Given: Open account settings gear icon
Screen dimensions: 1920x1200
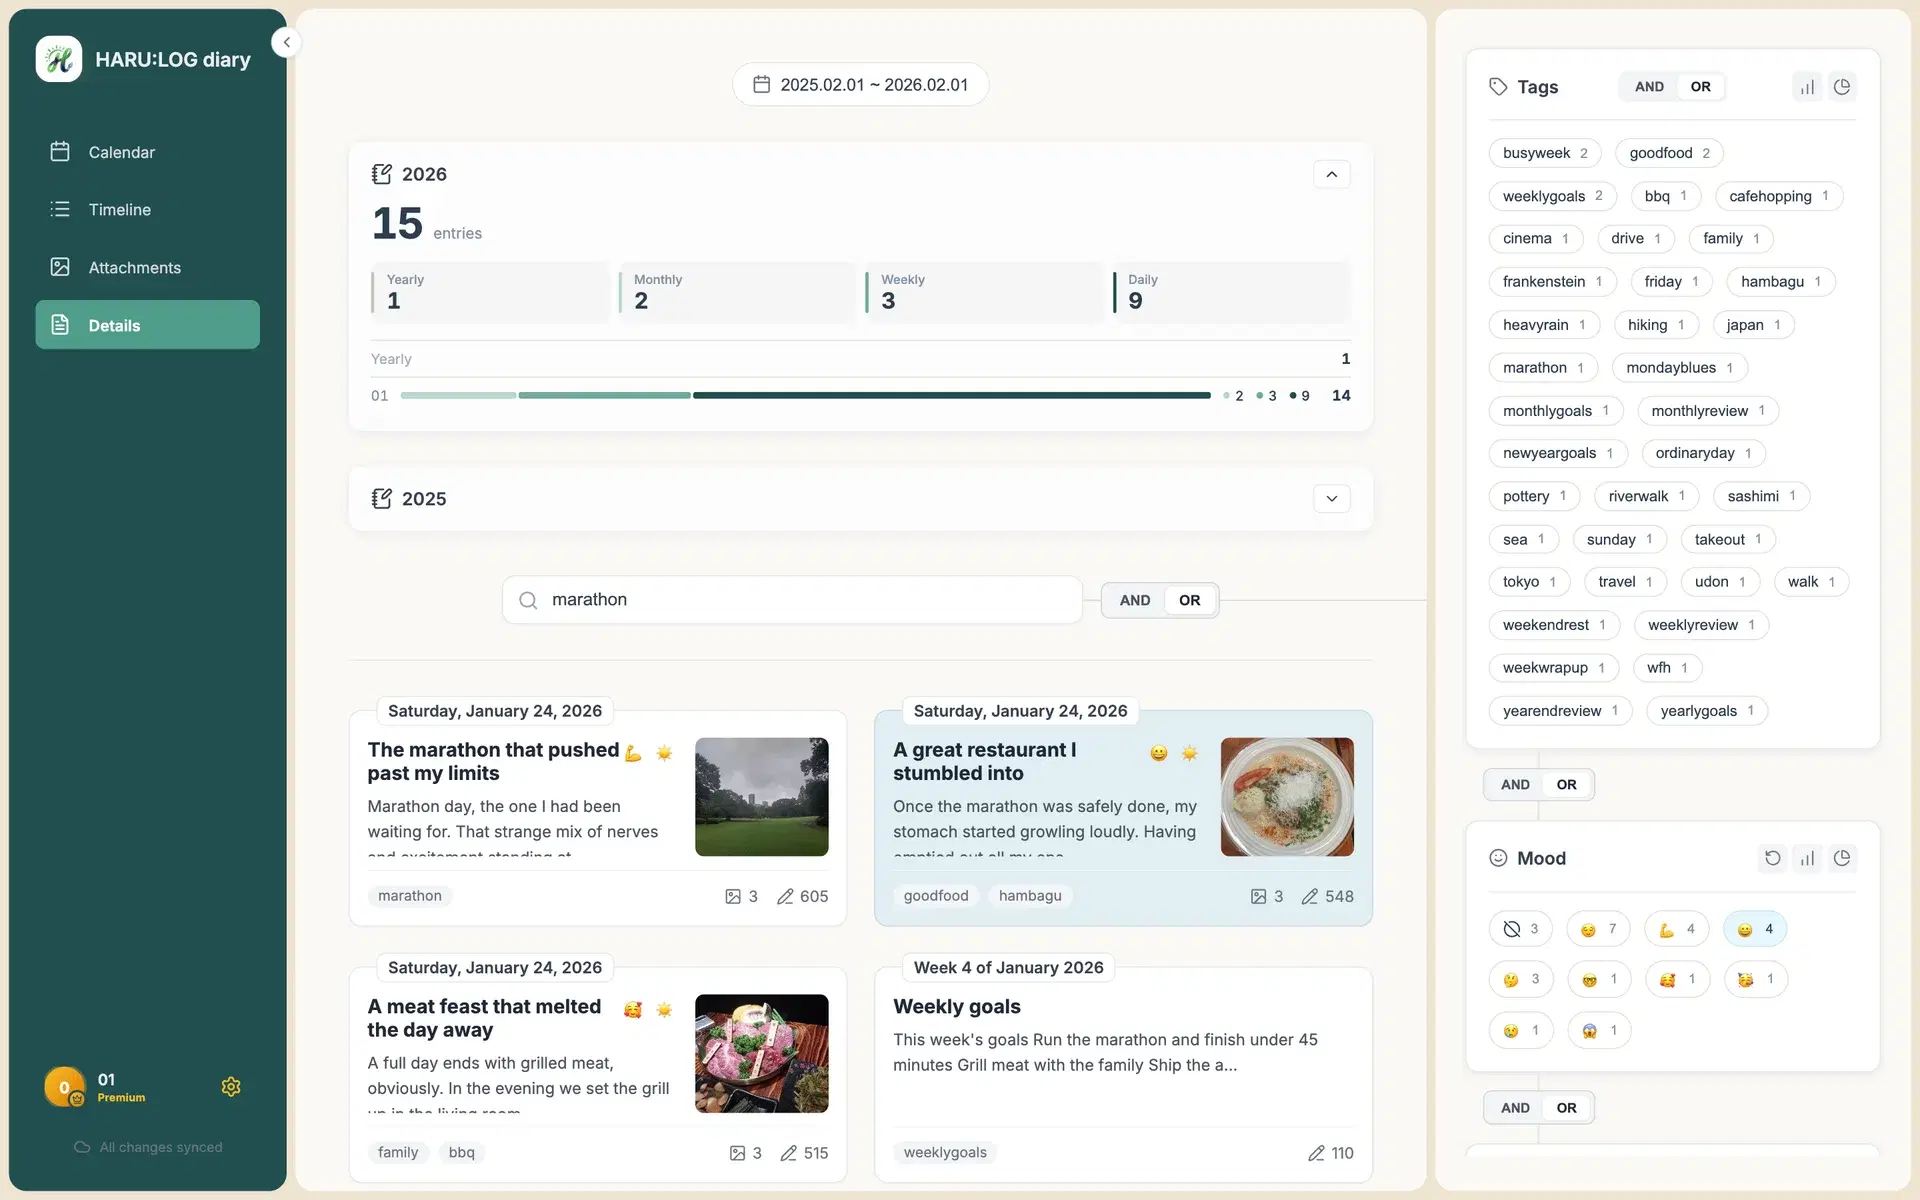Looking at the screenshot, I should pyautogui.click(x=231, y=1087).
